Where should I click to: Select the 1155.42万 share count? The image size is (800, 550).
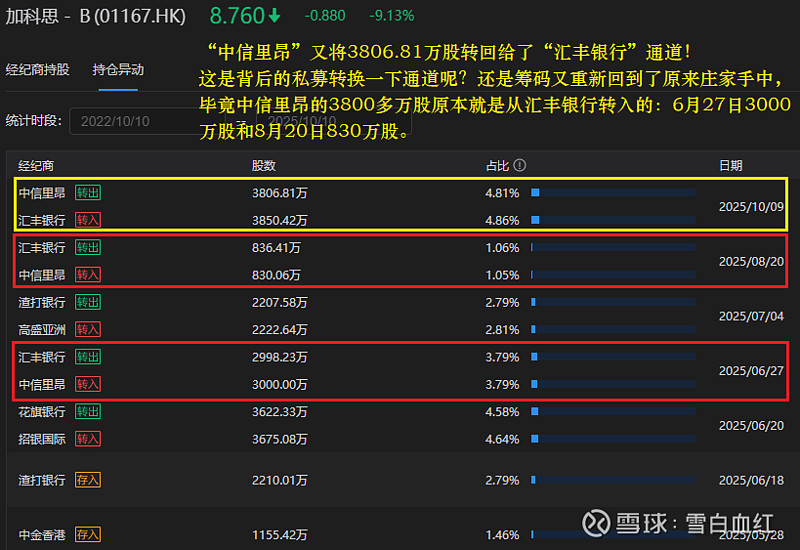280,535
